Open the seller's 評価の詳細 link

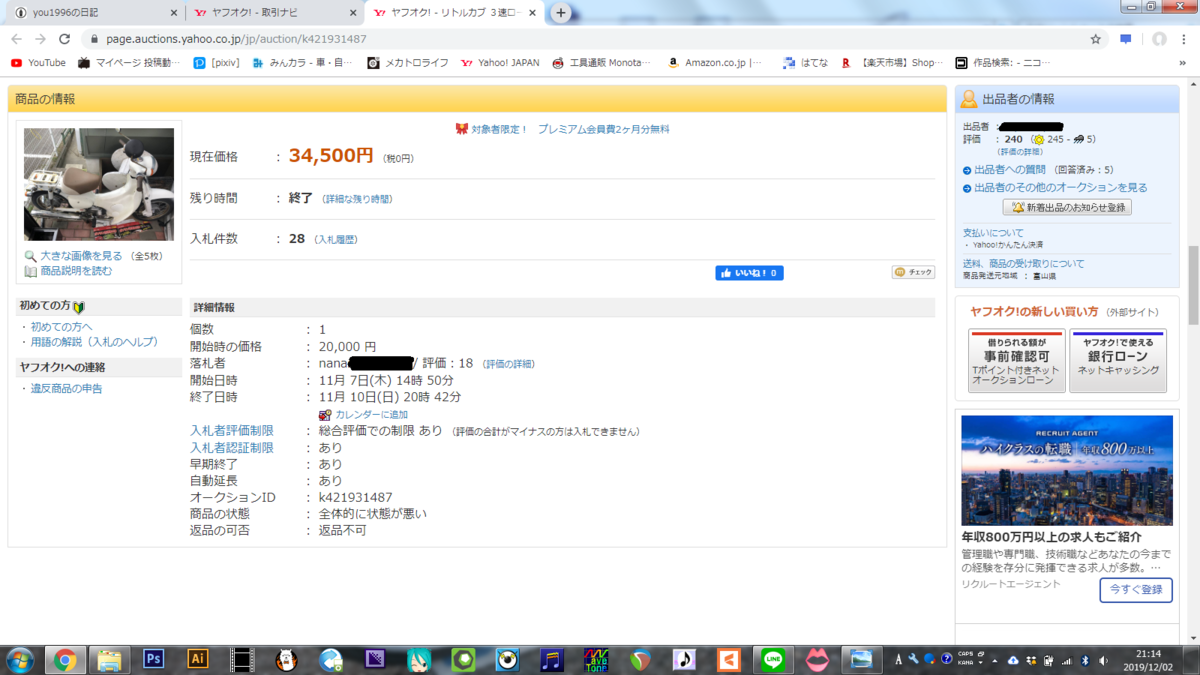point(1019,152)
